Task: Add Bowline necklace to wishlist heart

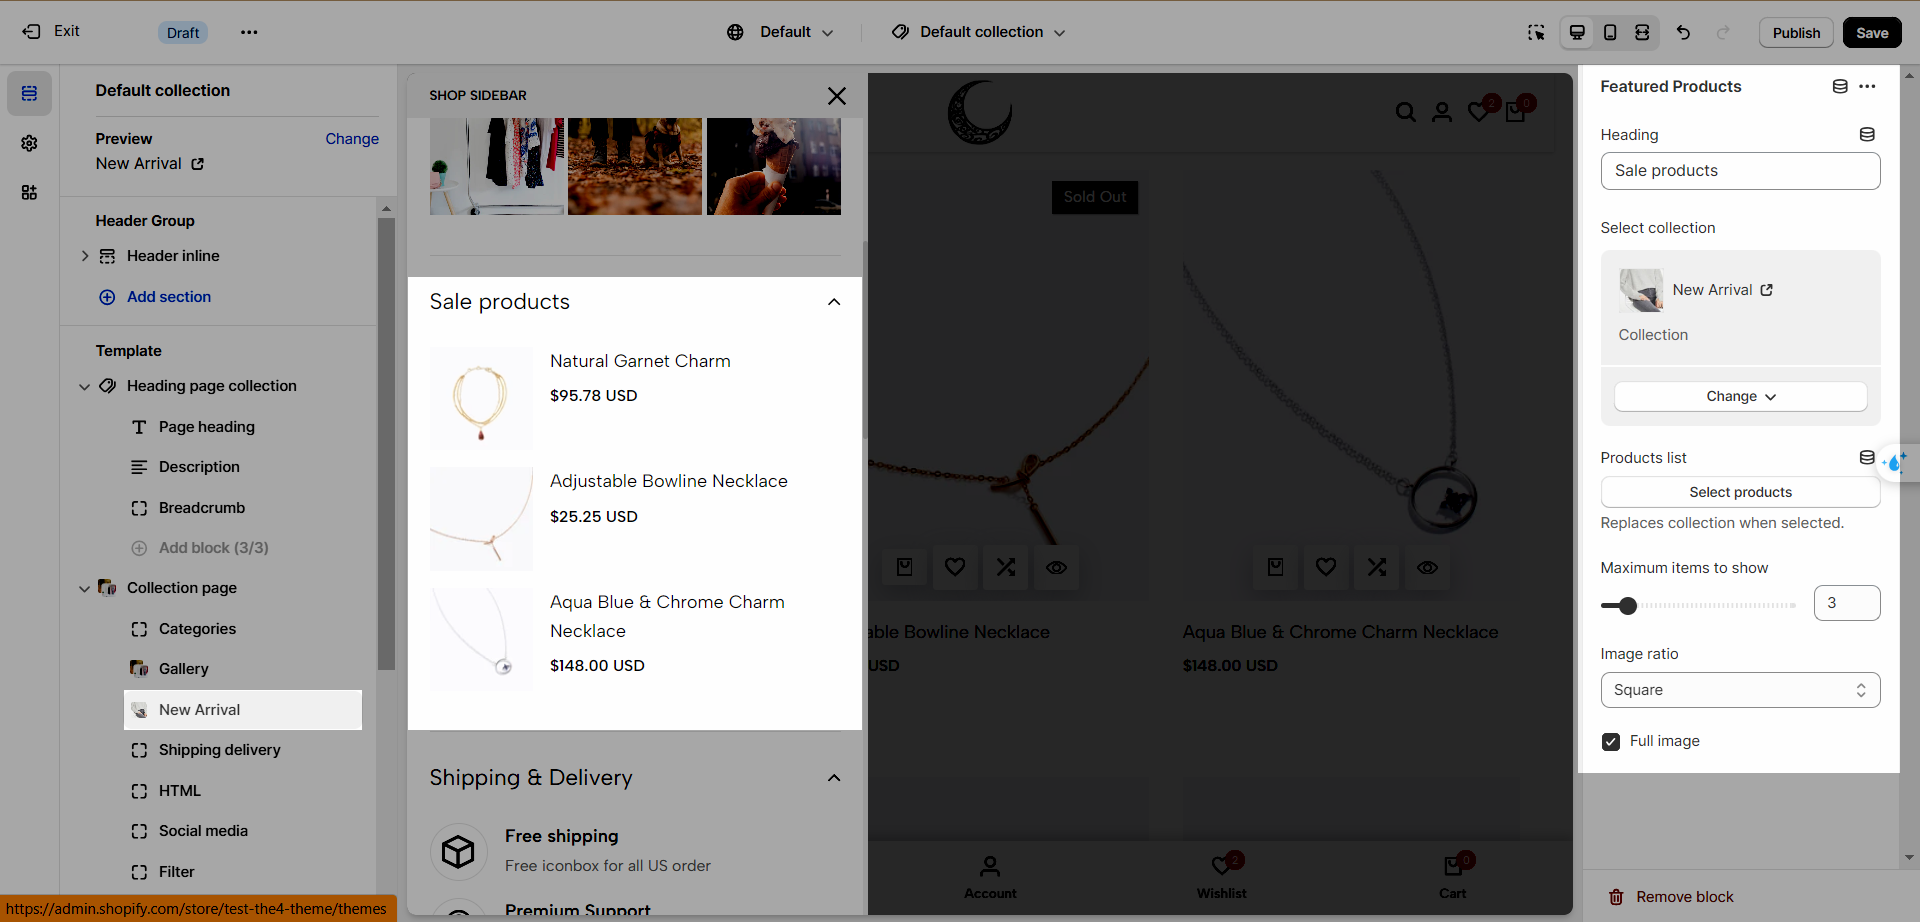Action: pos(955,567)
